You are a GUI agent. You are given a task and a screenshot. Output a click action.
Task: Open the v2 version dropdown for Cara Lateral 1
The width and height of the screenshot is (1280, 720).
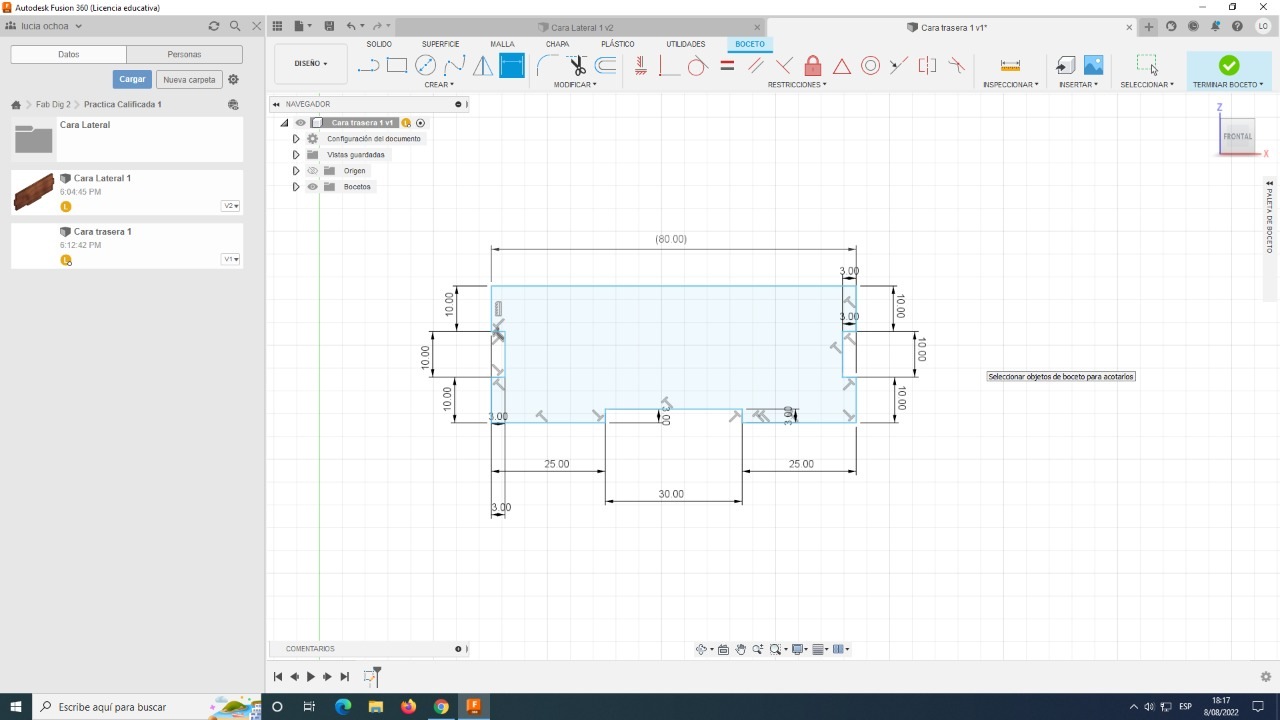click(230, 206)
